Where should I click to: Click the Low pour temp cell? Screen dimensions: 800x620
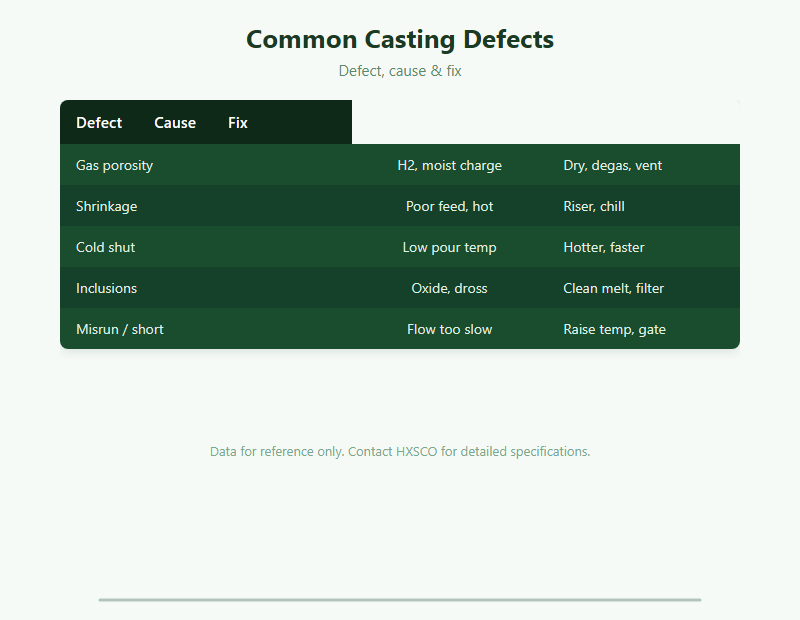[x=449, y=247]
